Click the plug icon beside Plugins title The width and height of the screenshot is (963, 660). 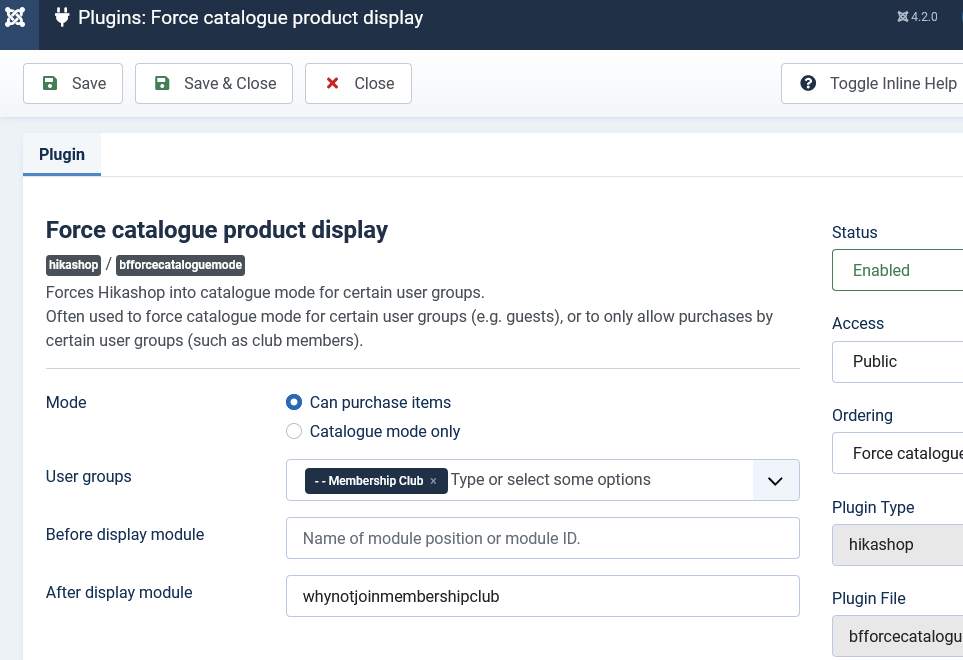pyautogui.click(x=61, y=17)
